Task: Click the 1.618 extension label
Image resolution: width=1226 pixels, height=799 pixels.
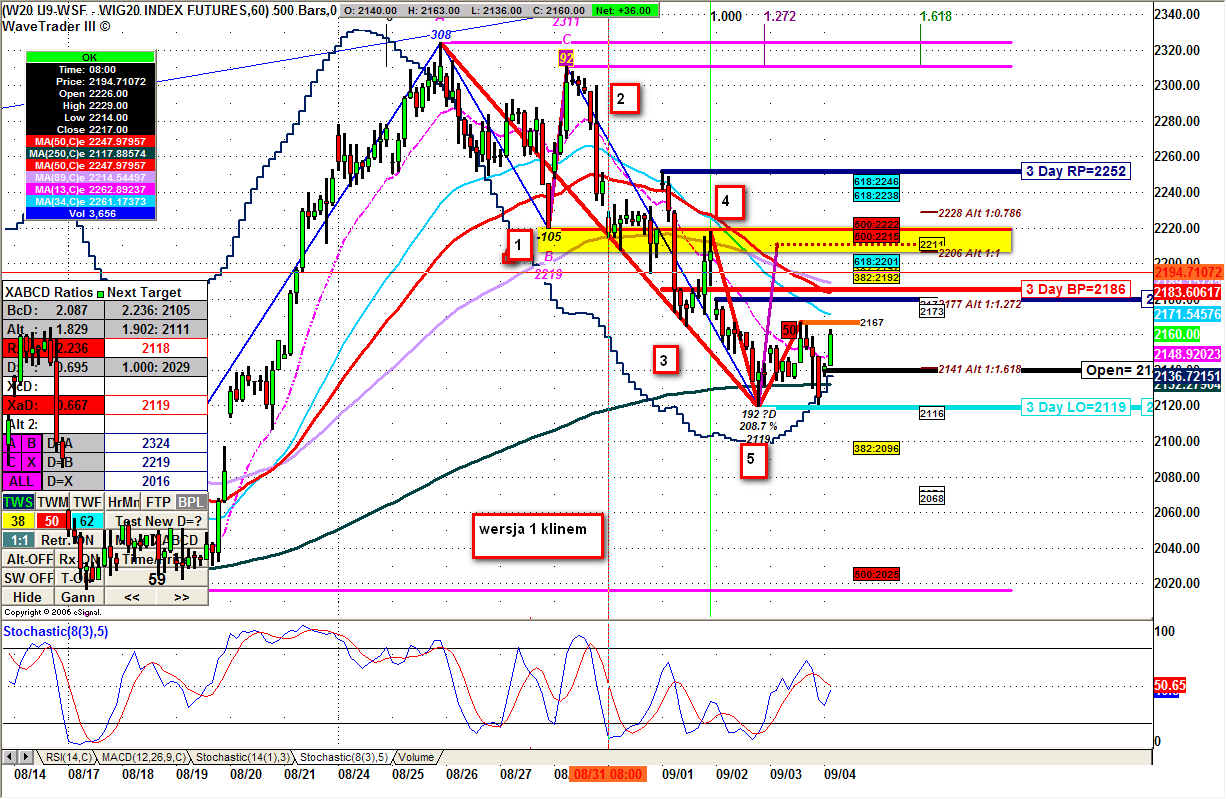Action: tap(935, 17)
